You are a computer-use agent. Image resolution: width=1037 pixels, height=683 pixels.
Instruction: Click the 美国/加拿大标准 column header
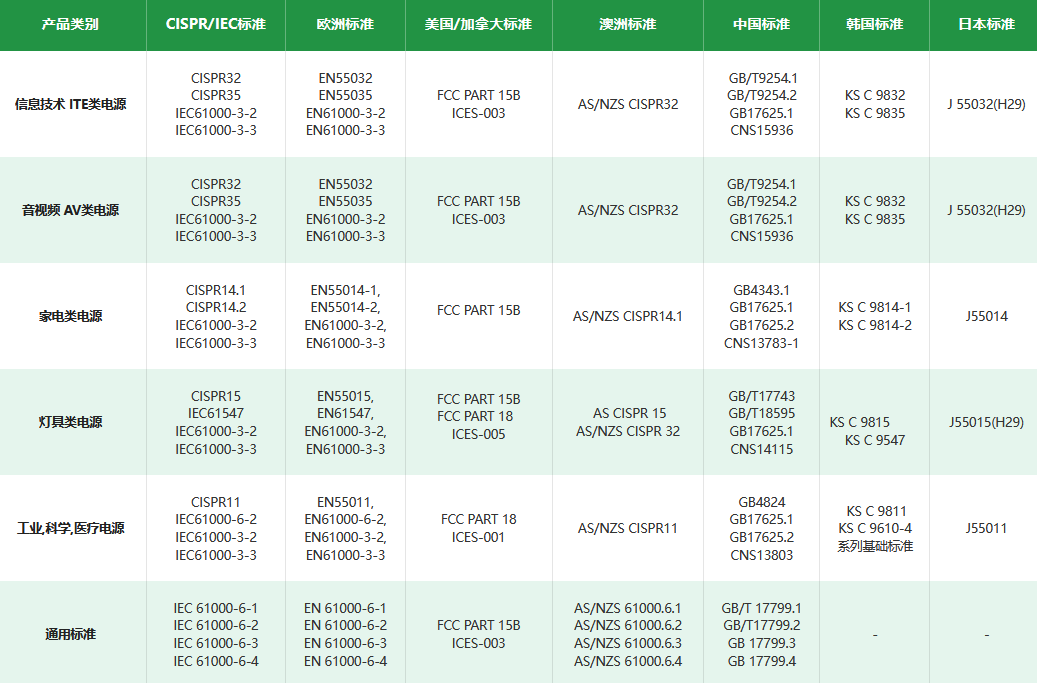coord(478,24)
